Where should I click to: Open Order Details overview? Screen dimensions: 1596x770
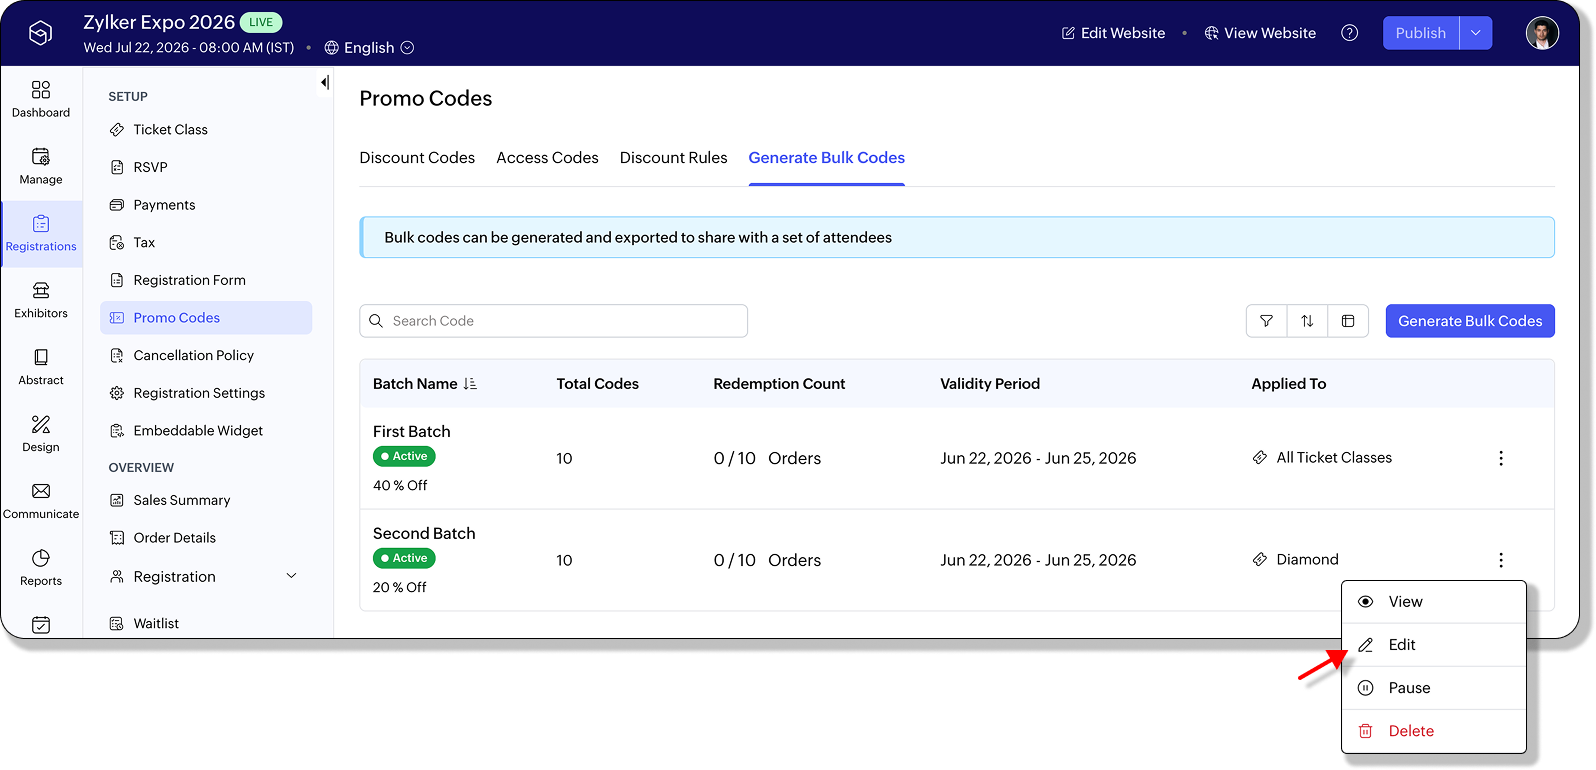[206, 538]
